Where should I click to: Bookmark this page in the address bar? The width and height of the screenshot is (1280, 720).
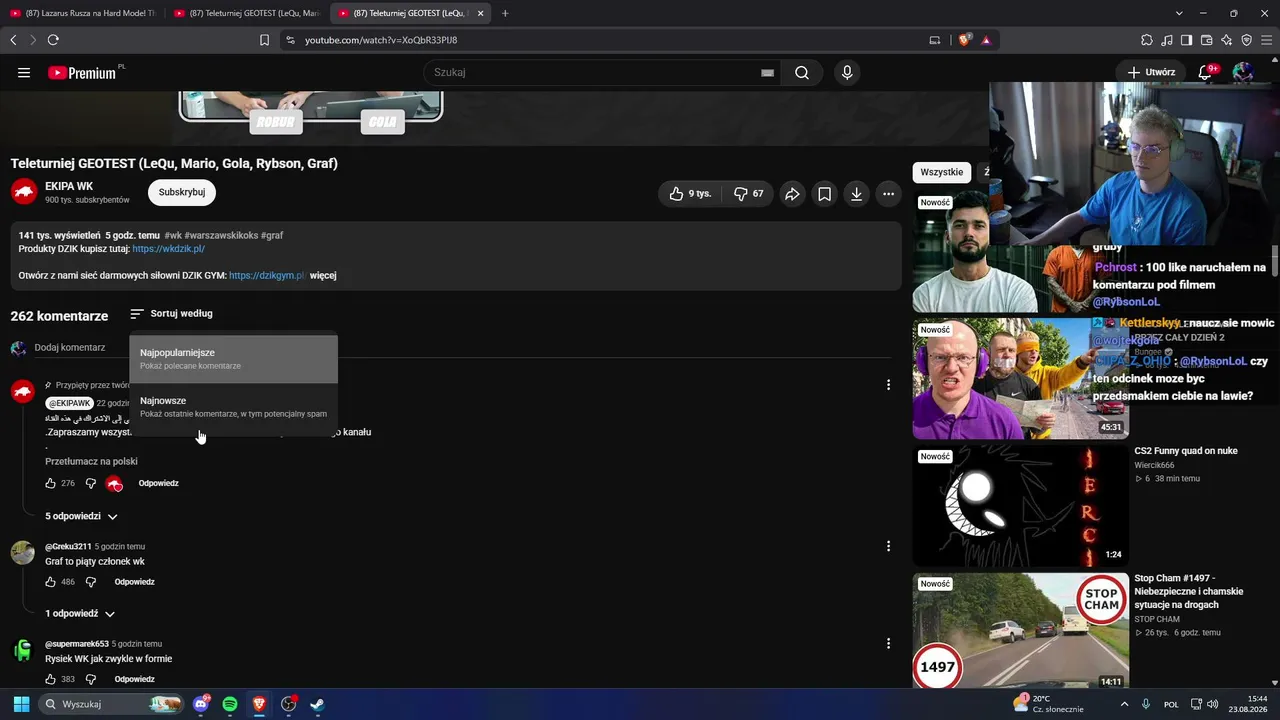(x=264, y=40)
